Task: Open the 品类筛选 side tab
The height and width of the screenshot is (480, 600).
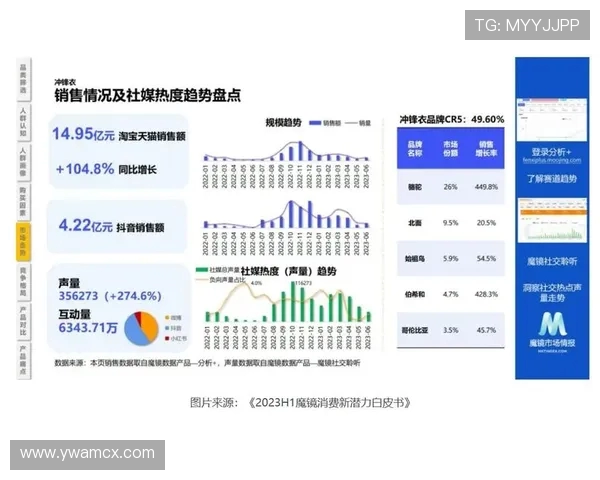Action: click(x=23, y=79)
